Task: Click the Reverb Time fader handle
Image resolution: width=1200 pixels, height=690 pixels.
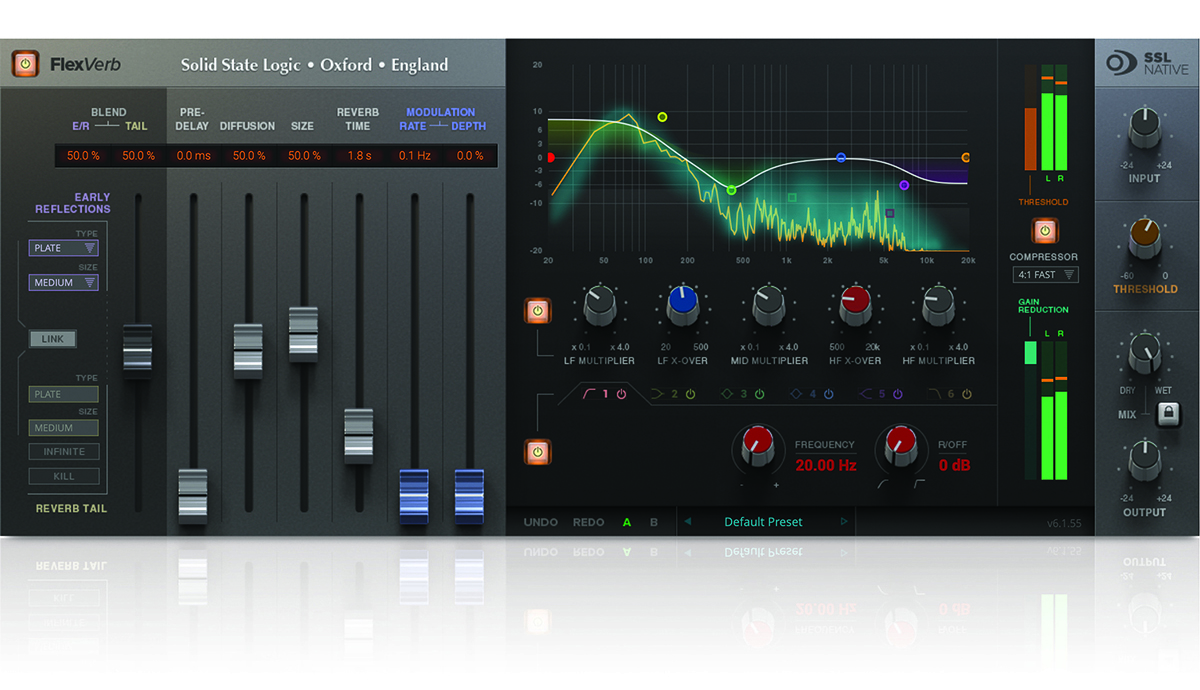Action: point(358,435)
